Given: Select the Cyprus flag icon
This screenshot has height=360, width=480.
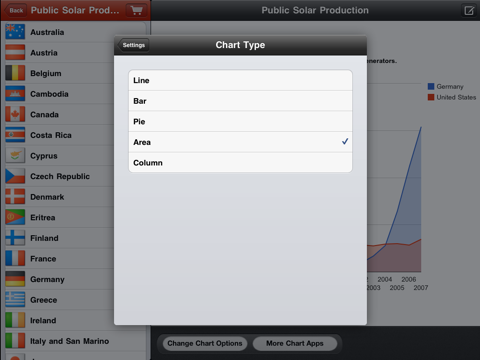Looking at the screenshot, I should (x=15, y=156).
